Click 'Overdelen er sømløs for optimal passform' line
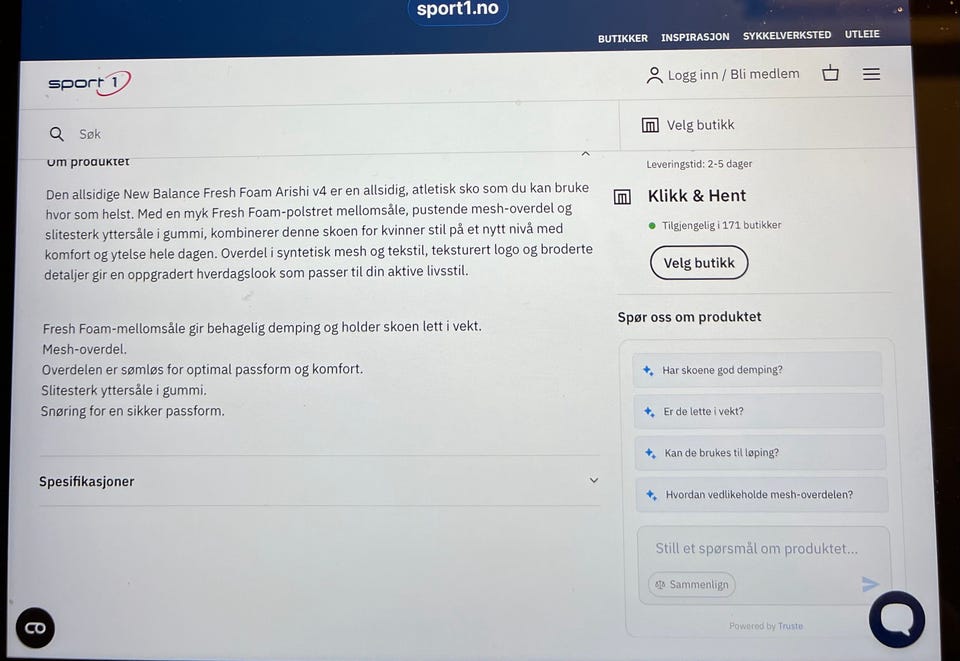The image size is (960, 661). pyautogui.click(x=202, y=370)
